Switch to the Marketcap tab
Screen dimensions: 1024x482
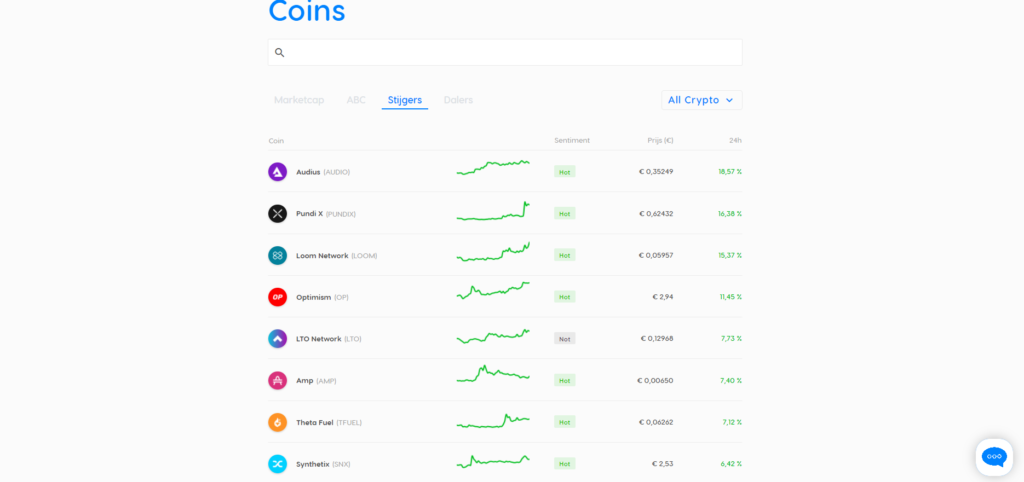pos(299,100)
